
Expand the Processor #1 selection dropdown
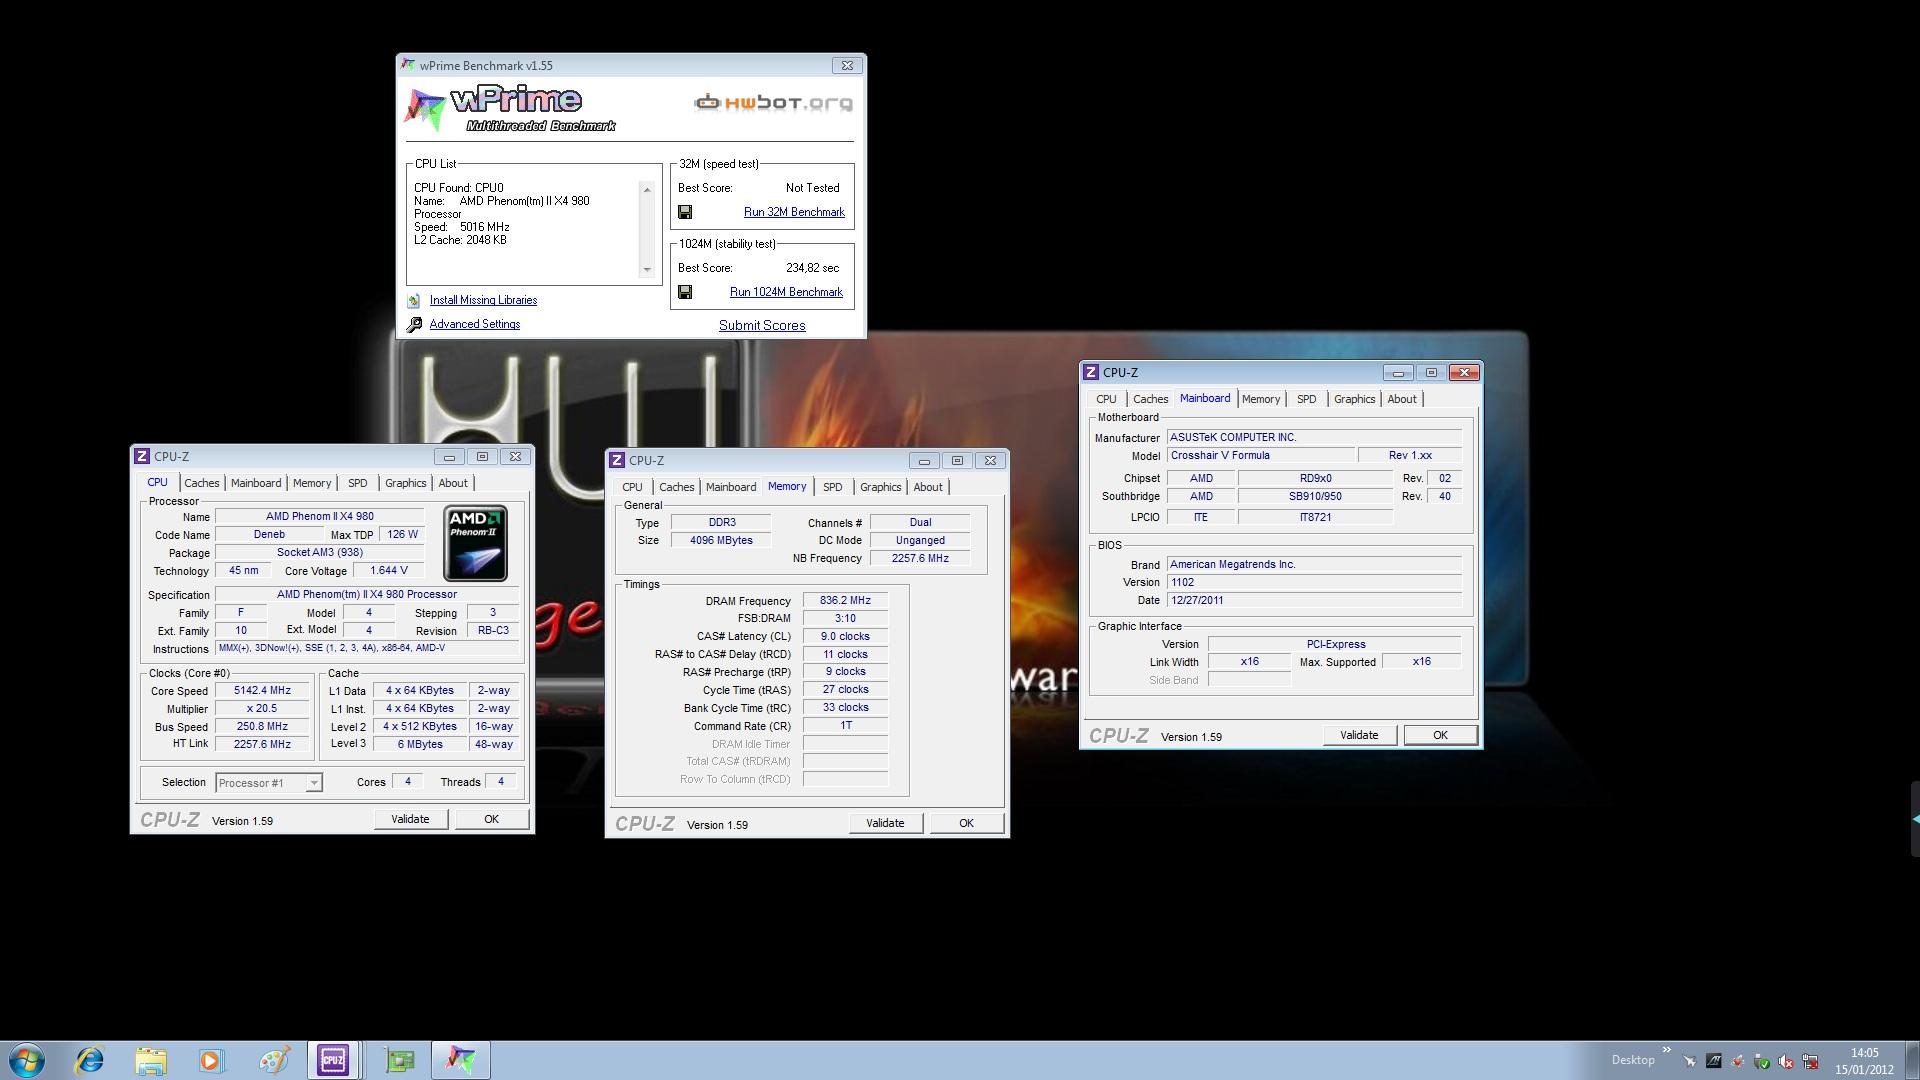click(x=314, y=783)
